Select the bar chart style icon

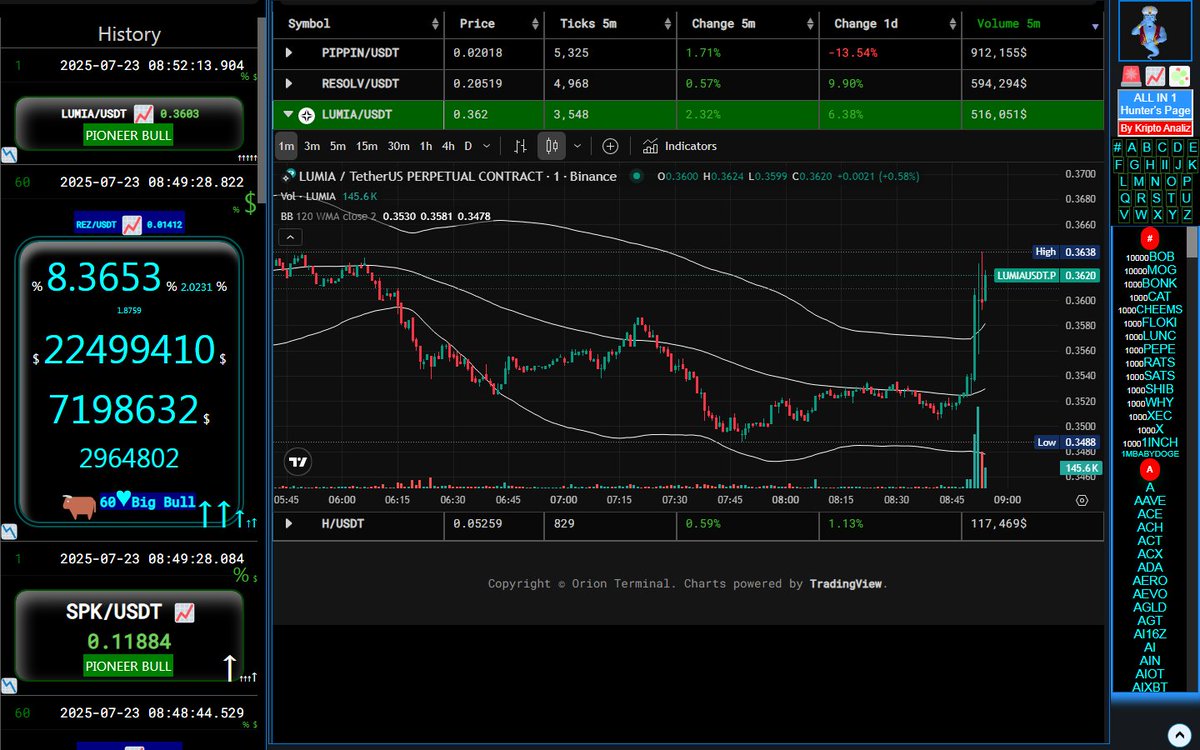pyautogui.click(x=520, y=146)
